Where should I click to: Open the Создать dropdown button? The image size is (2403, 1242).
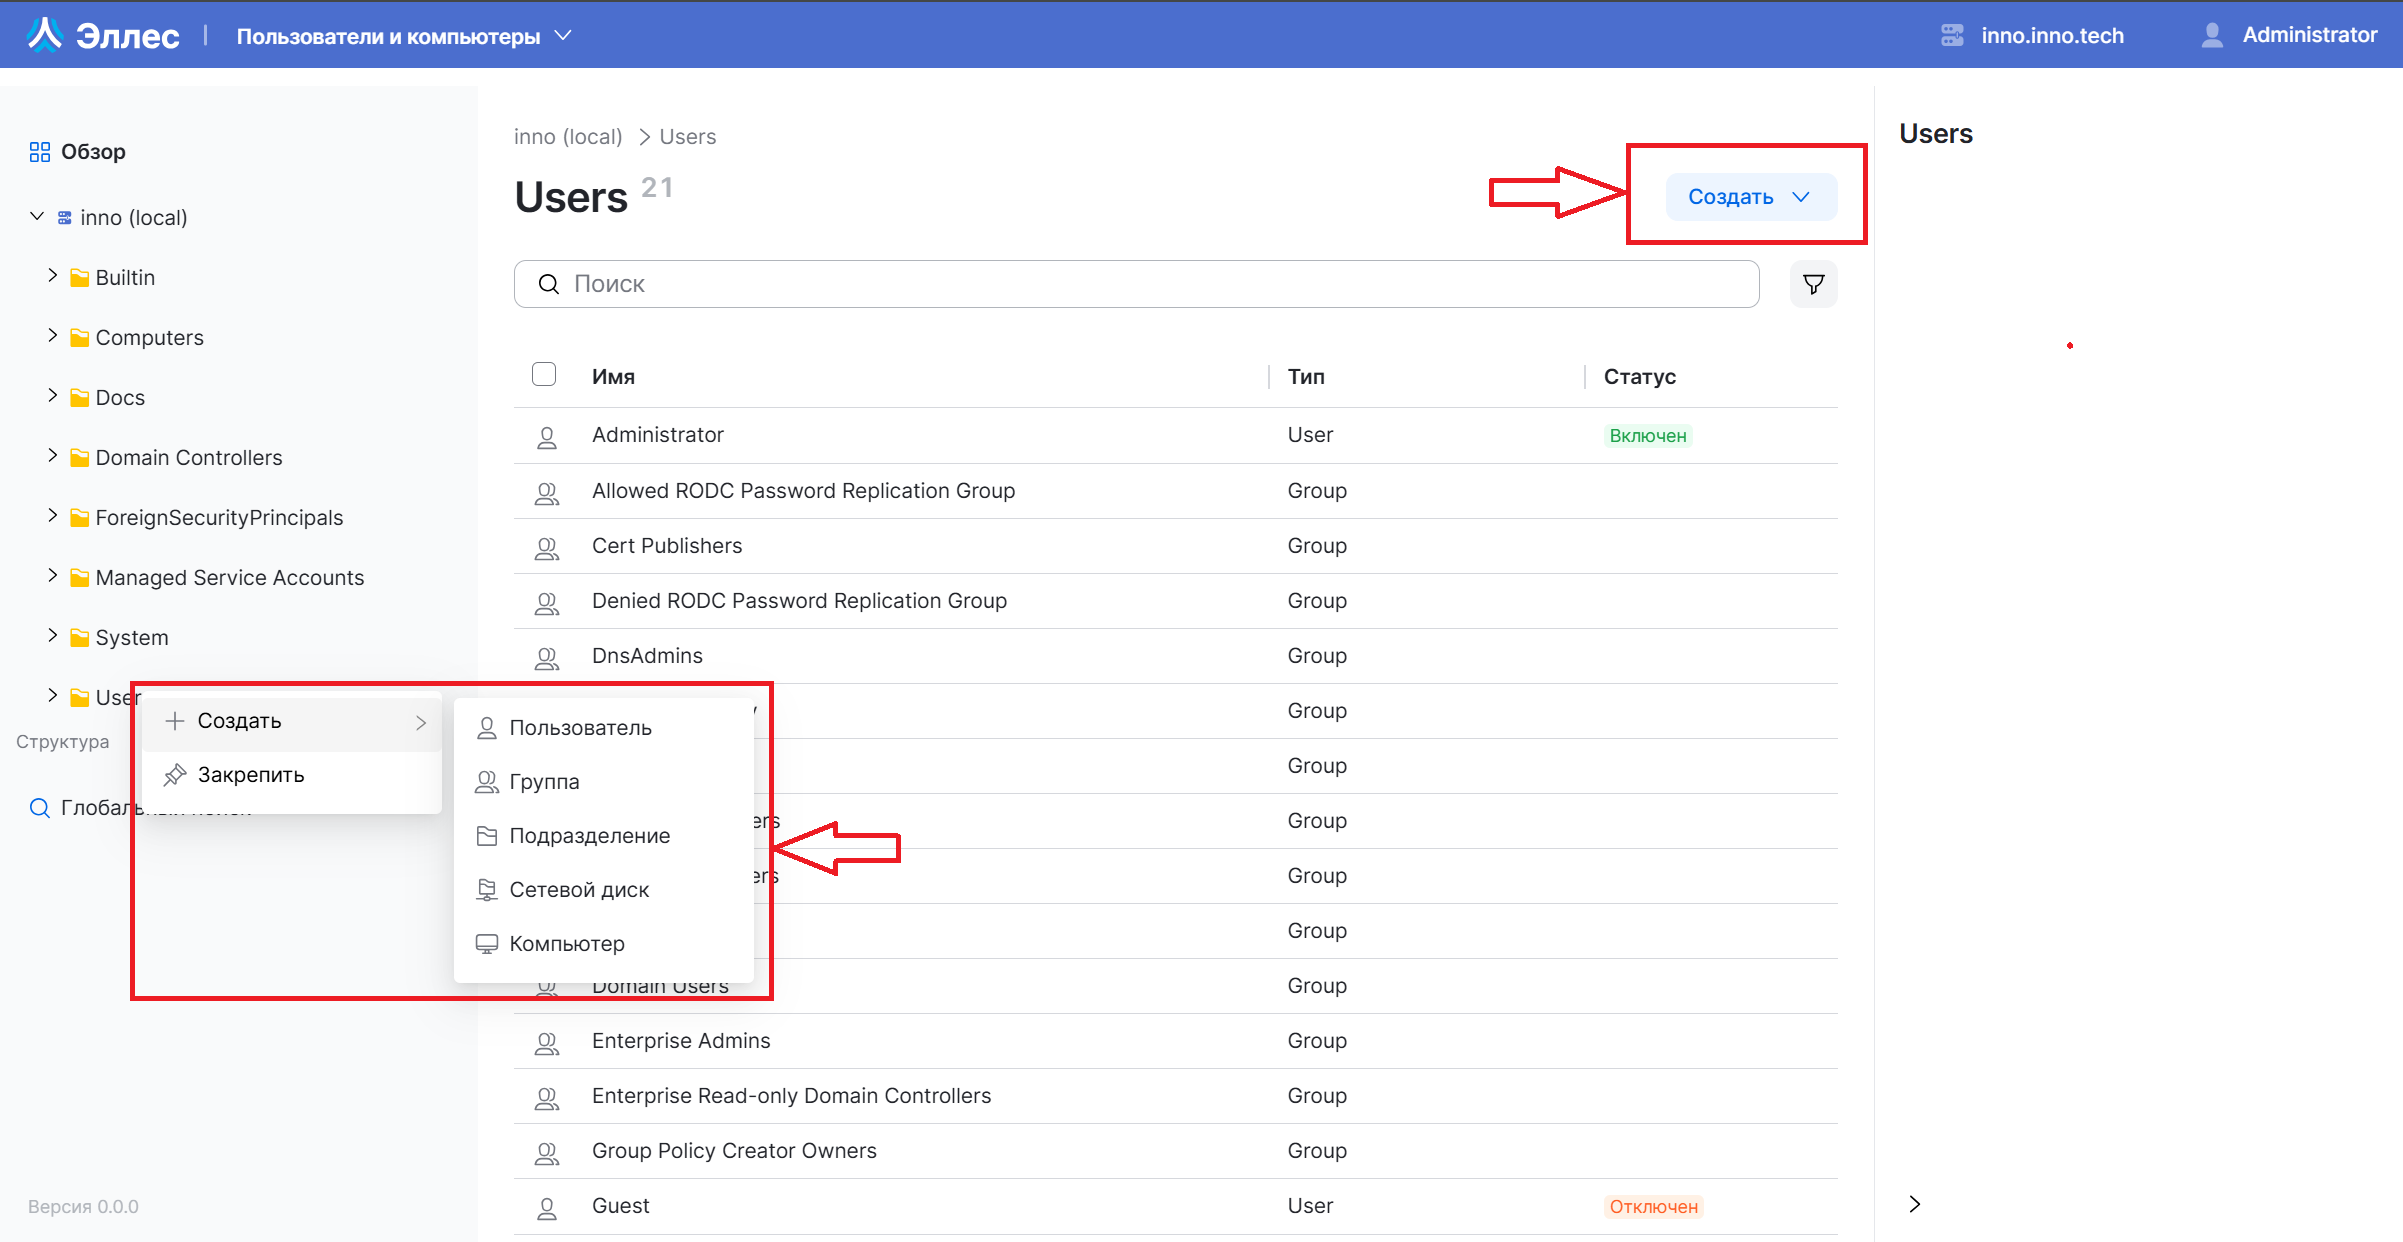coord(1750,197)
